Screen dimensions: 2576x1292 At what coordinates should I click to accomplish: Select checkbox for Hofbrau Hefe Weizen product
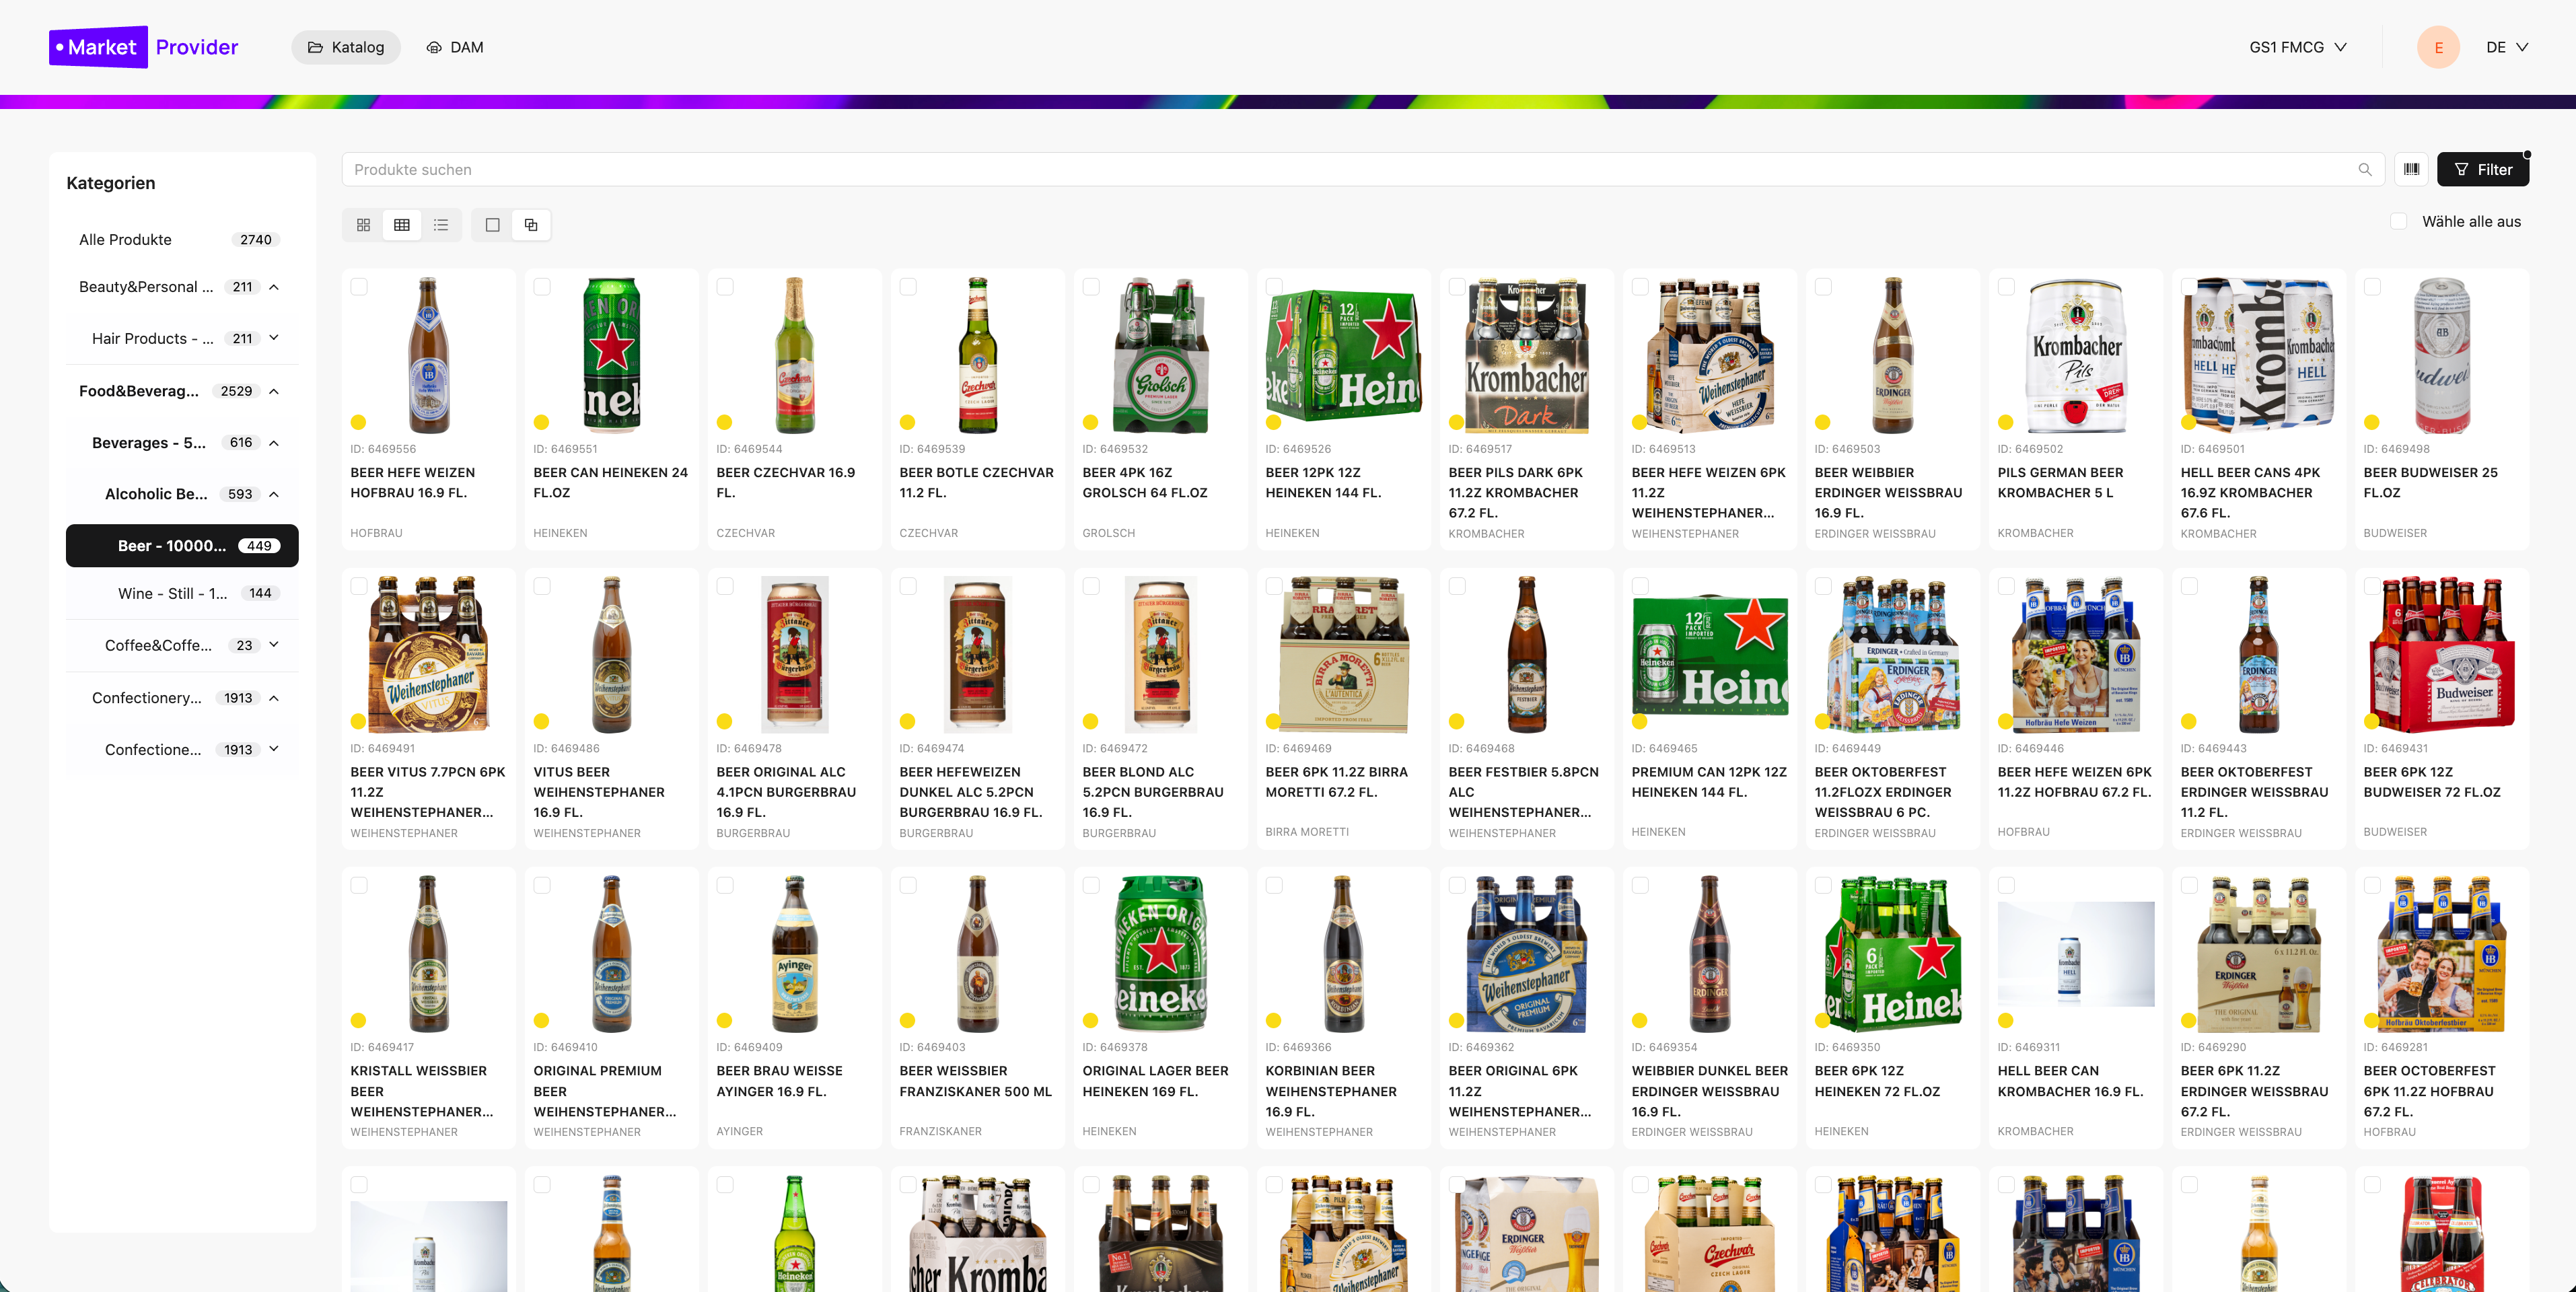pos(359,287)
